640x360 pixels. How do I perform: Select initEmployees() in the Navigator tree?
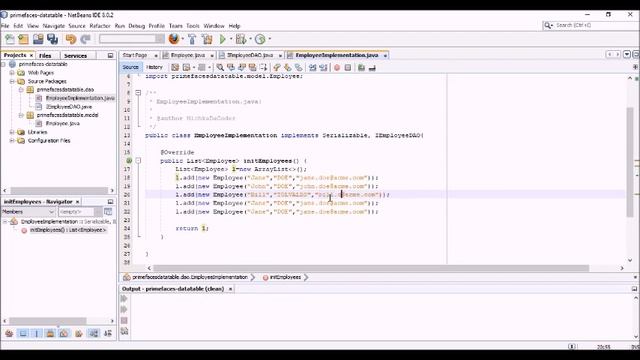[68, 230]
